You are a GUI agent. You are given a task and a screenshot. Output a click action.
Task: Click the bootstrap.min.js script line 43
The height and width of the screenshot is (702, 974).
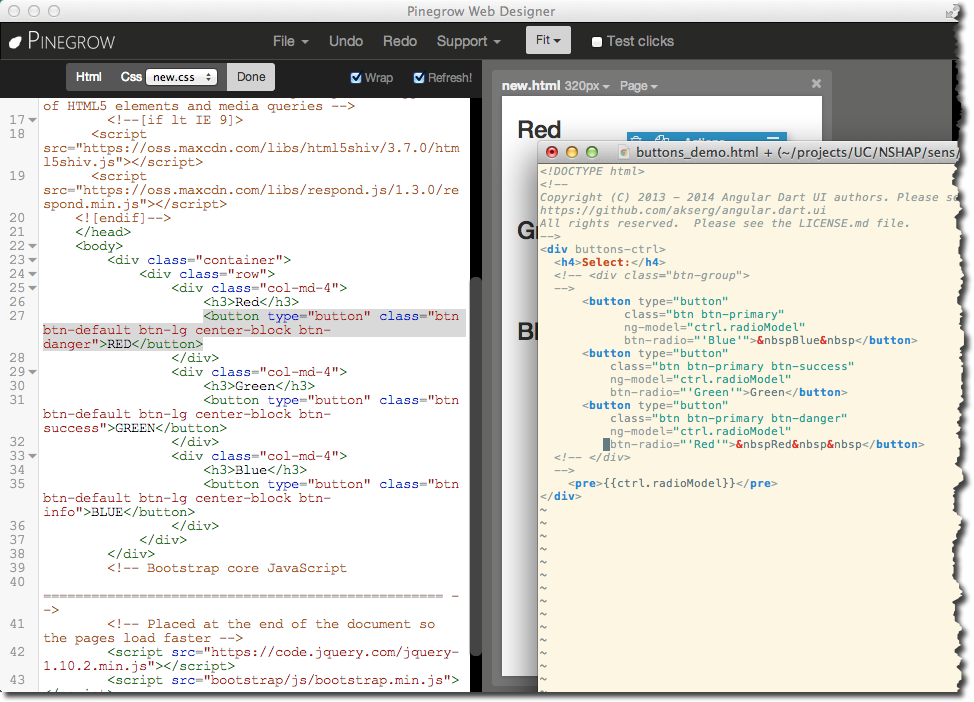click(x=283, y=680)
